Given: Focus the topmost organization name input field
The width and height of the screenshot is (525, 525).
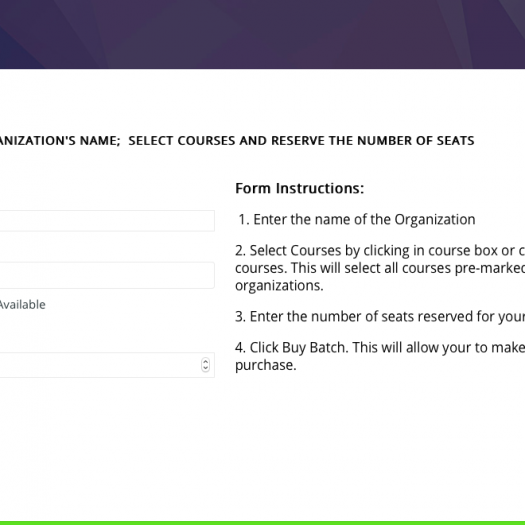Looking at the screenshot, I should [107, 221].
